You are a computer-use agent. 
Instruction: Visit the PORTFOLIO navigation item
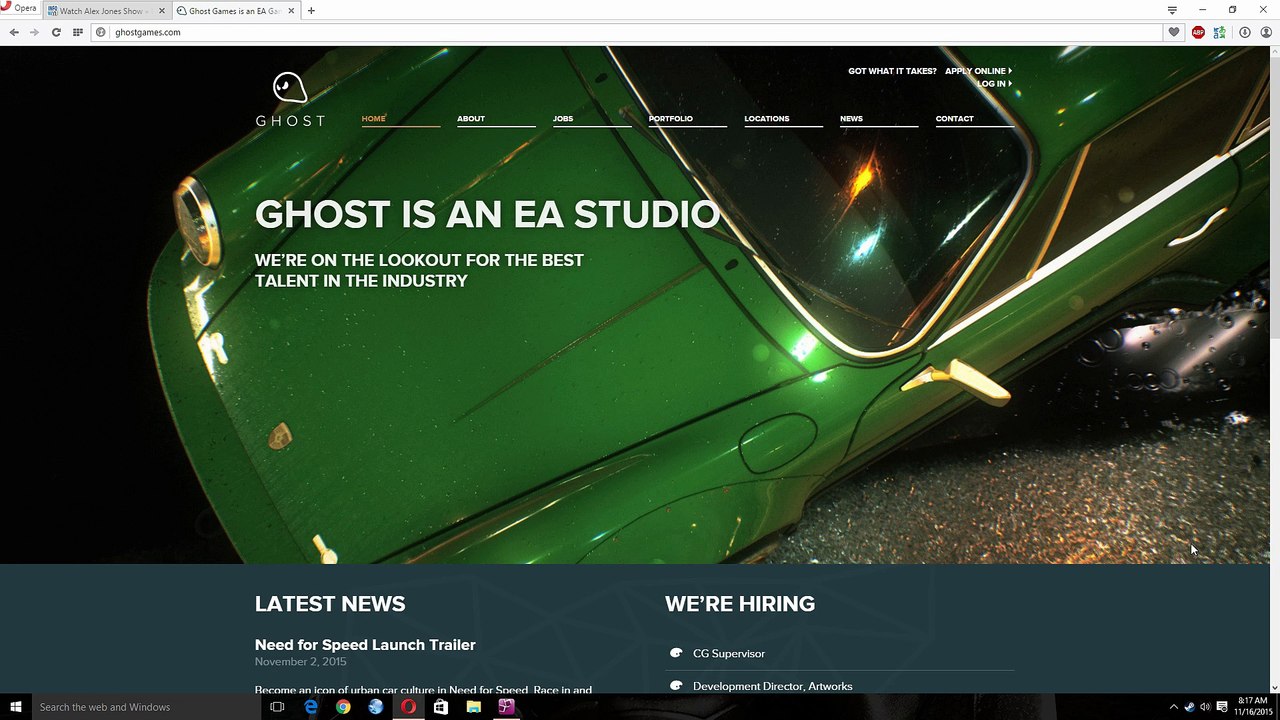tap(670, 119)
